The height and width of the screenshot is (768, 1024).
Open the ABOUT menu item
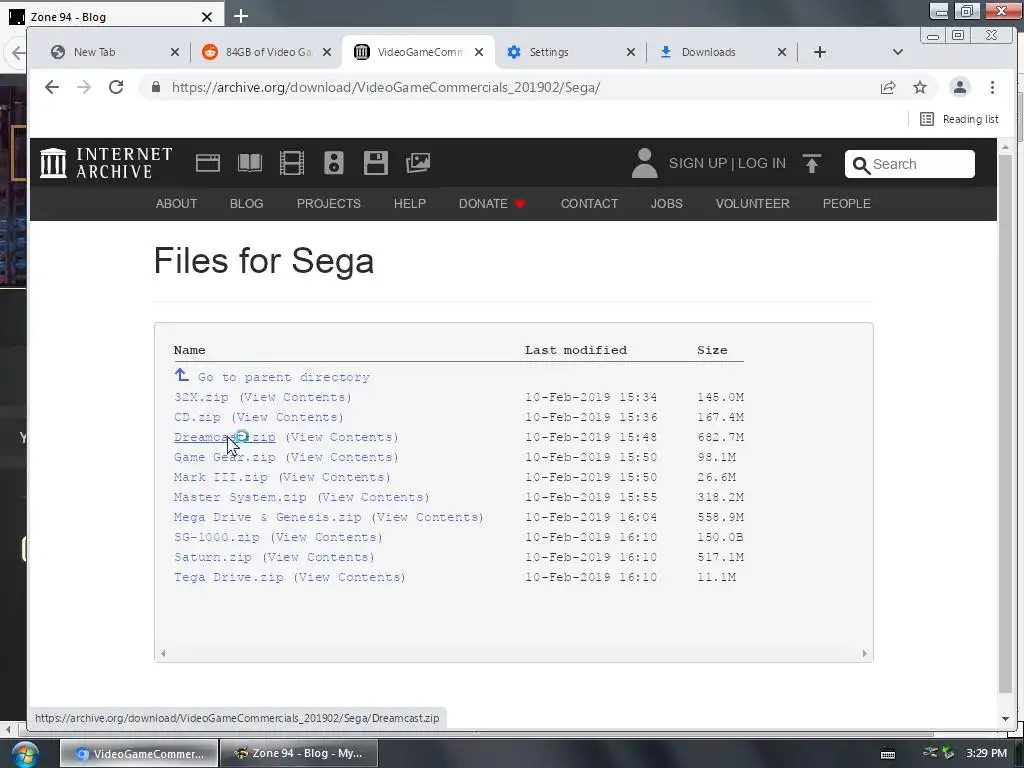pyautogui.click(x=176, y=203)
